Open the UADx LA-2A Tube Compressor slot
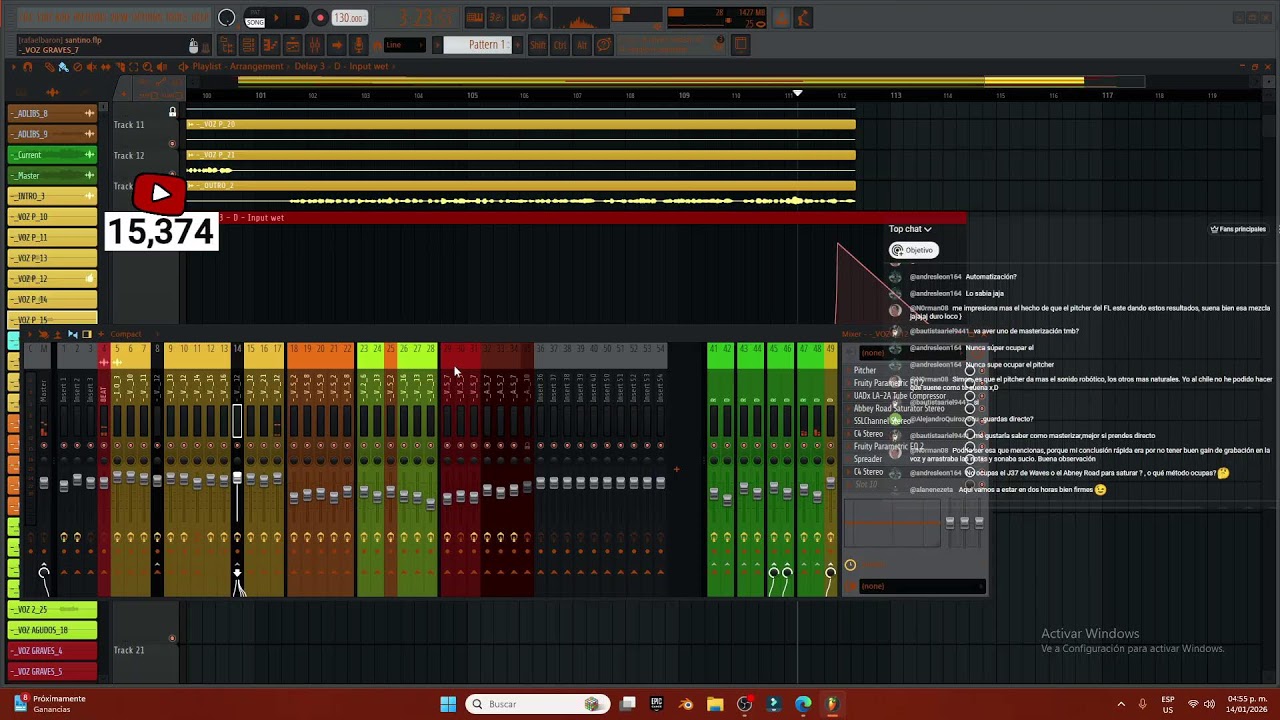 pos(899,396)
